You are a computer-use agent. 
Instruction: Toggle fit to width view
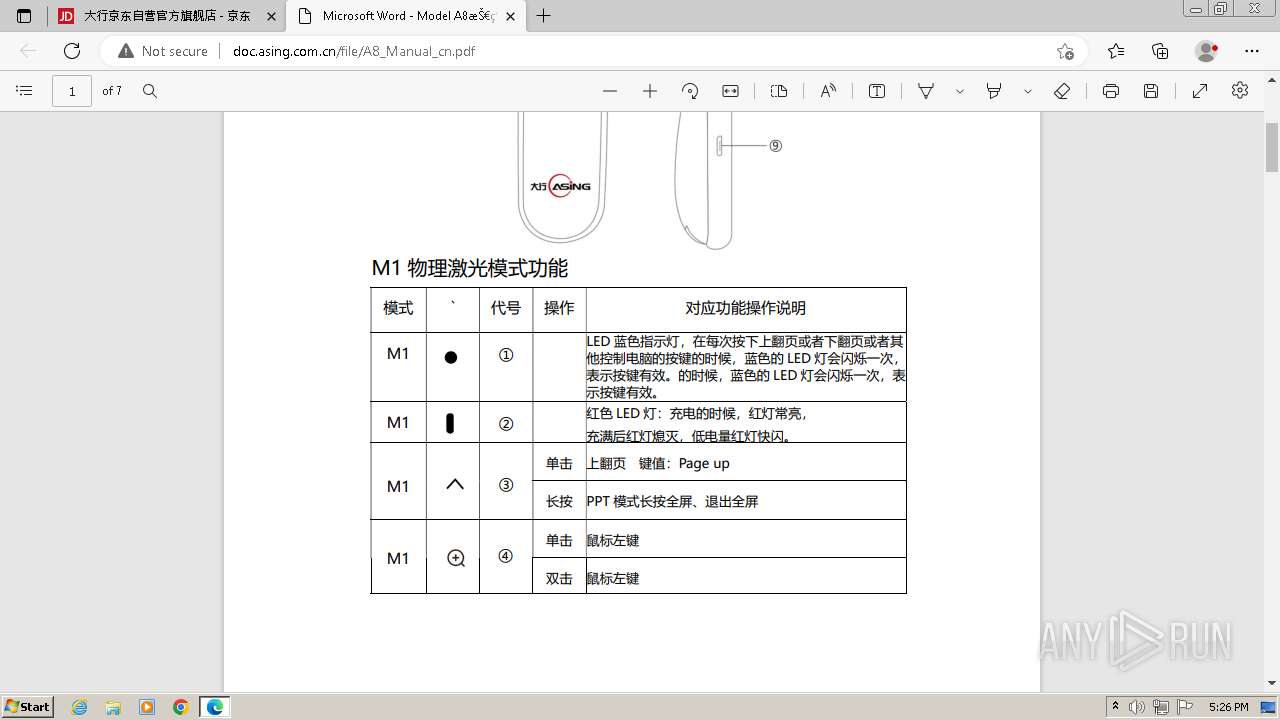(731, 91)
